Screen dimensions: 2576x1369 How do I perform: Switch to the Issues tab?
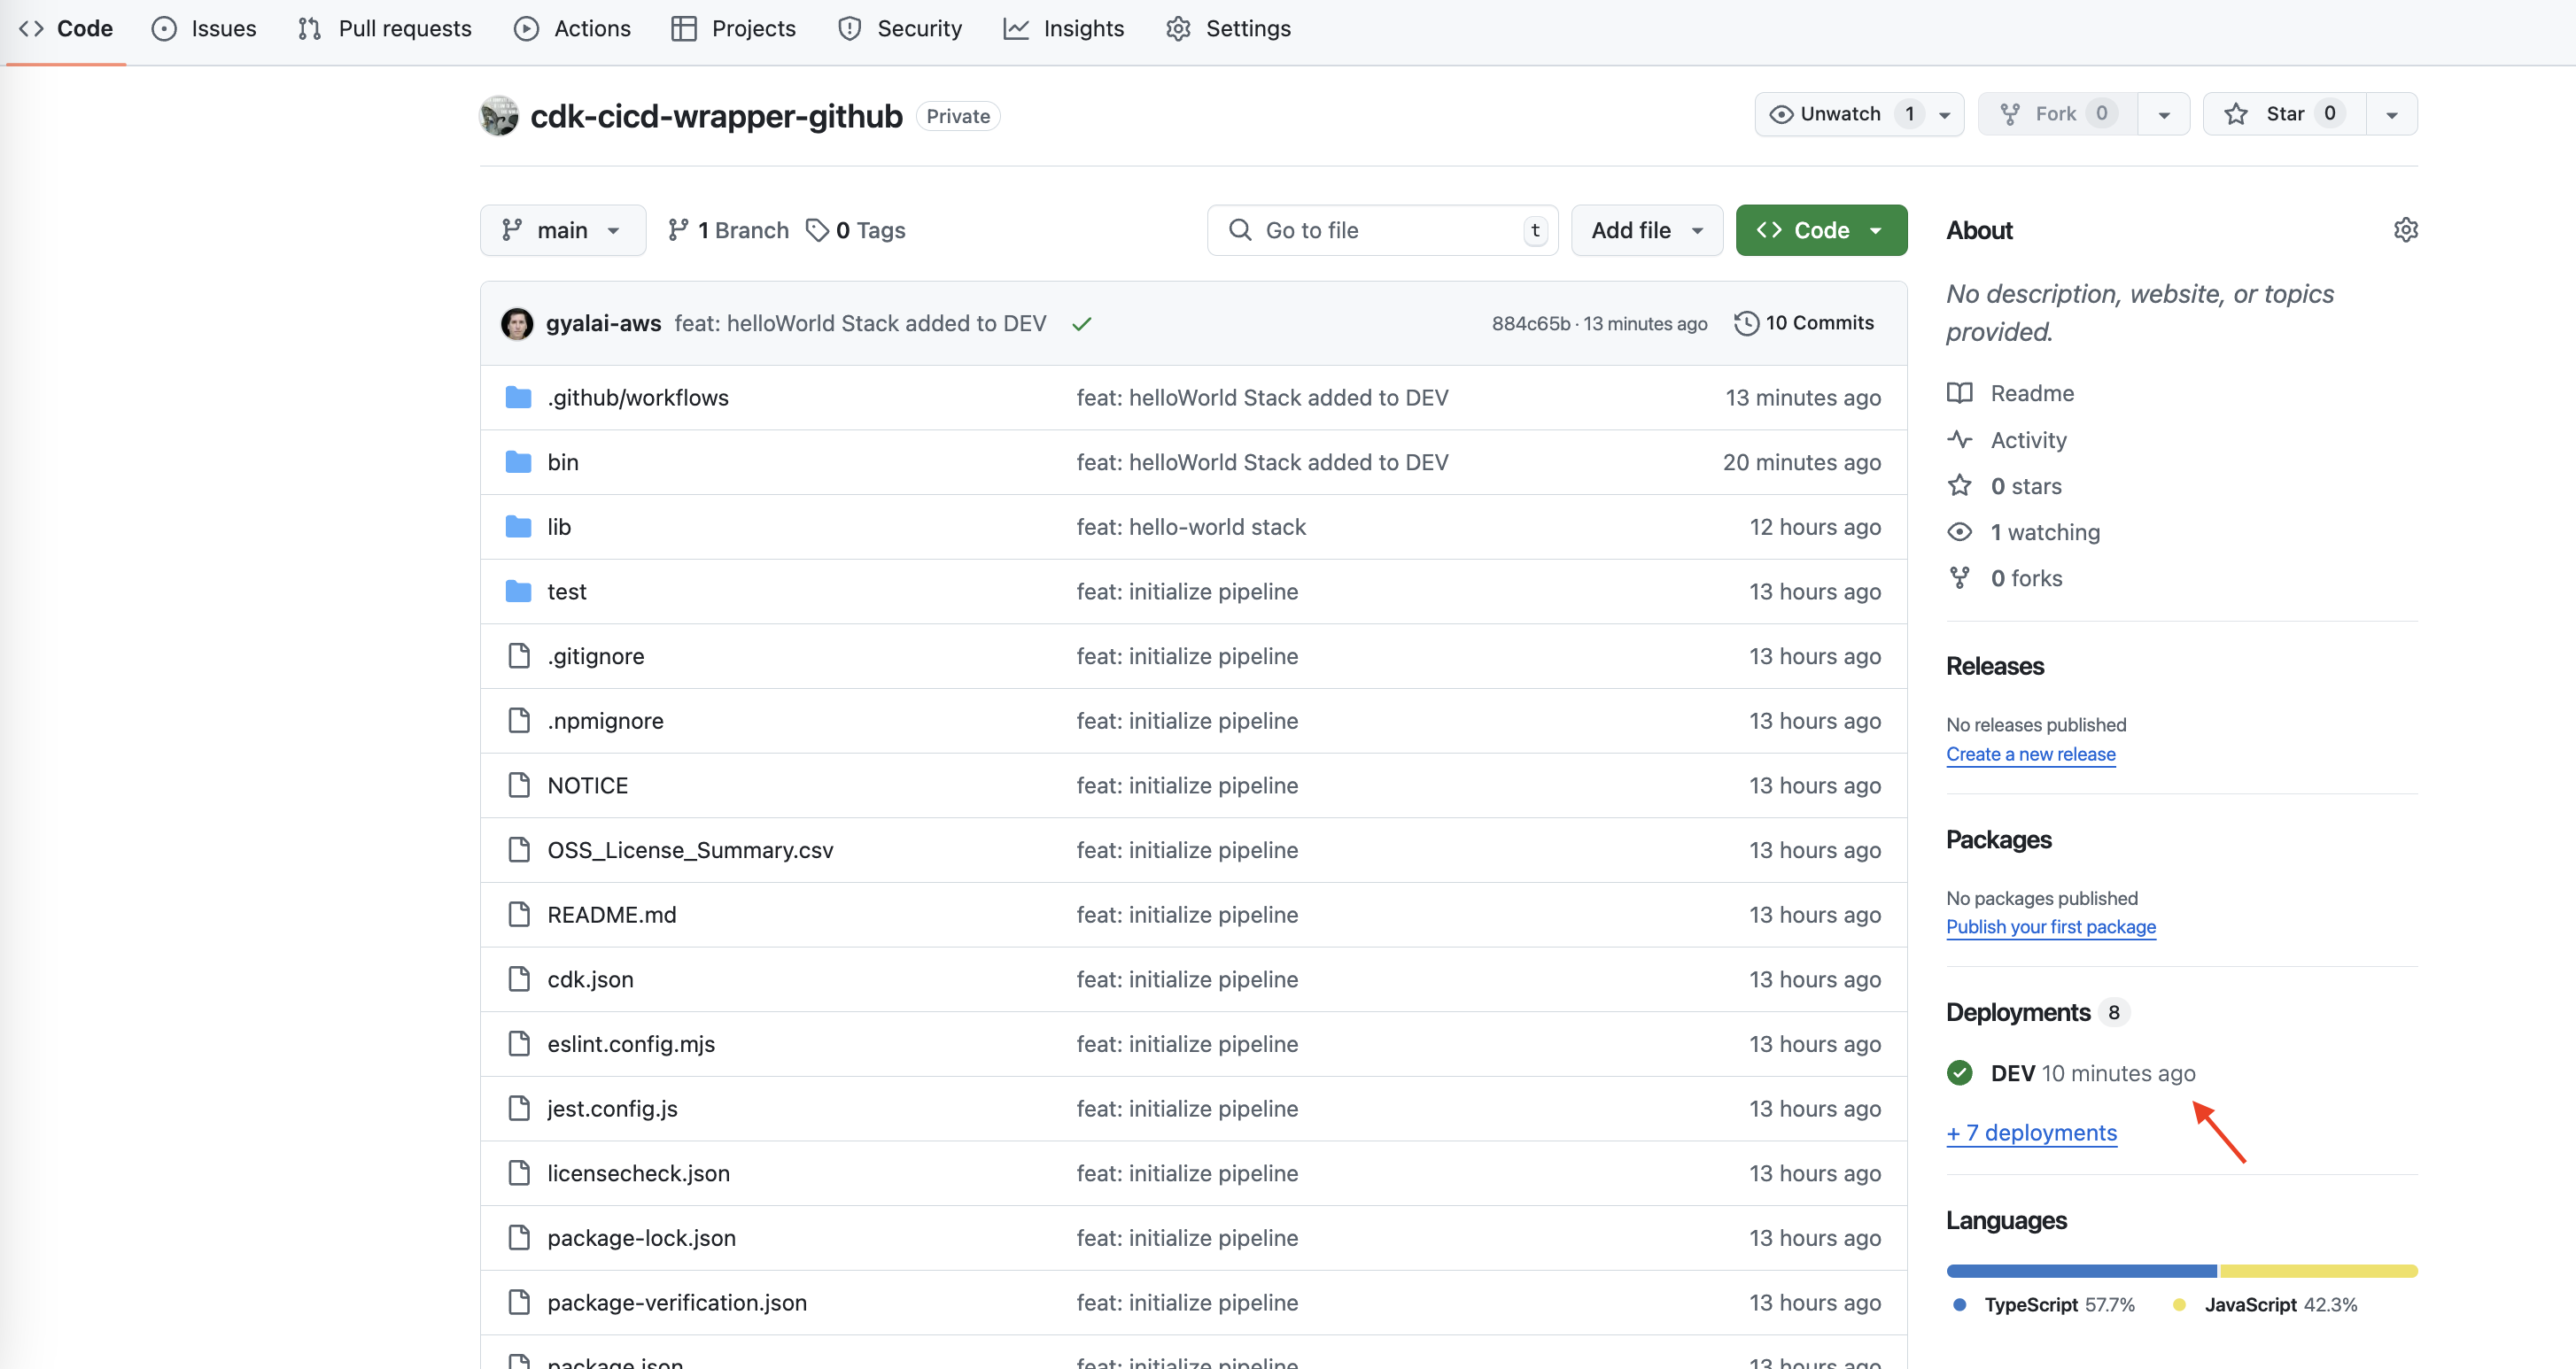[204, 29]
